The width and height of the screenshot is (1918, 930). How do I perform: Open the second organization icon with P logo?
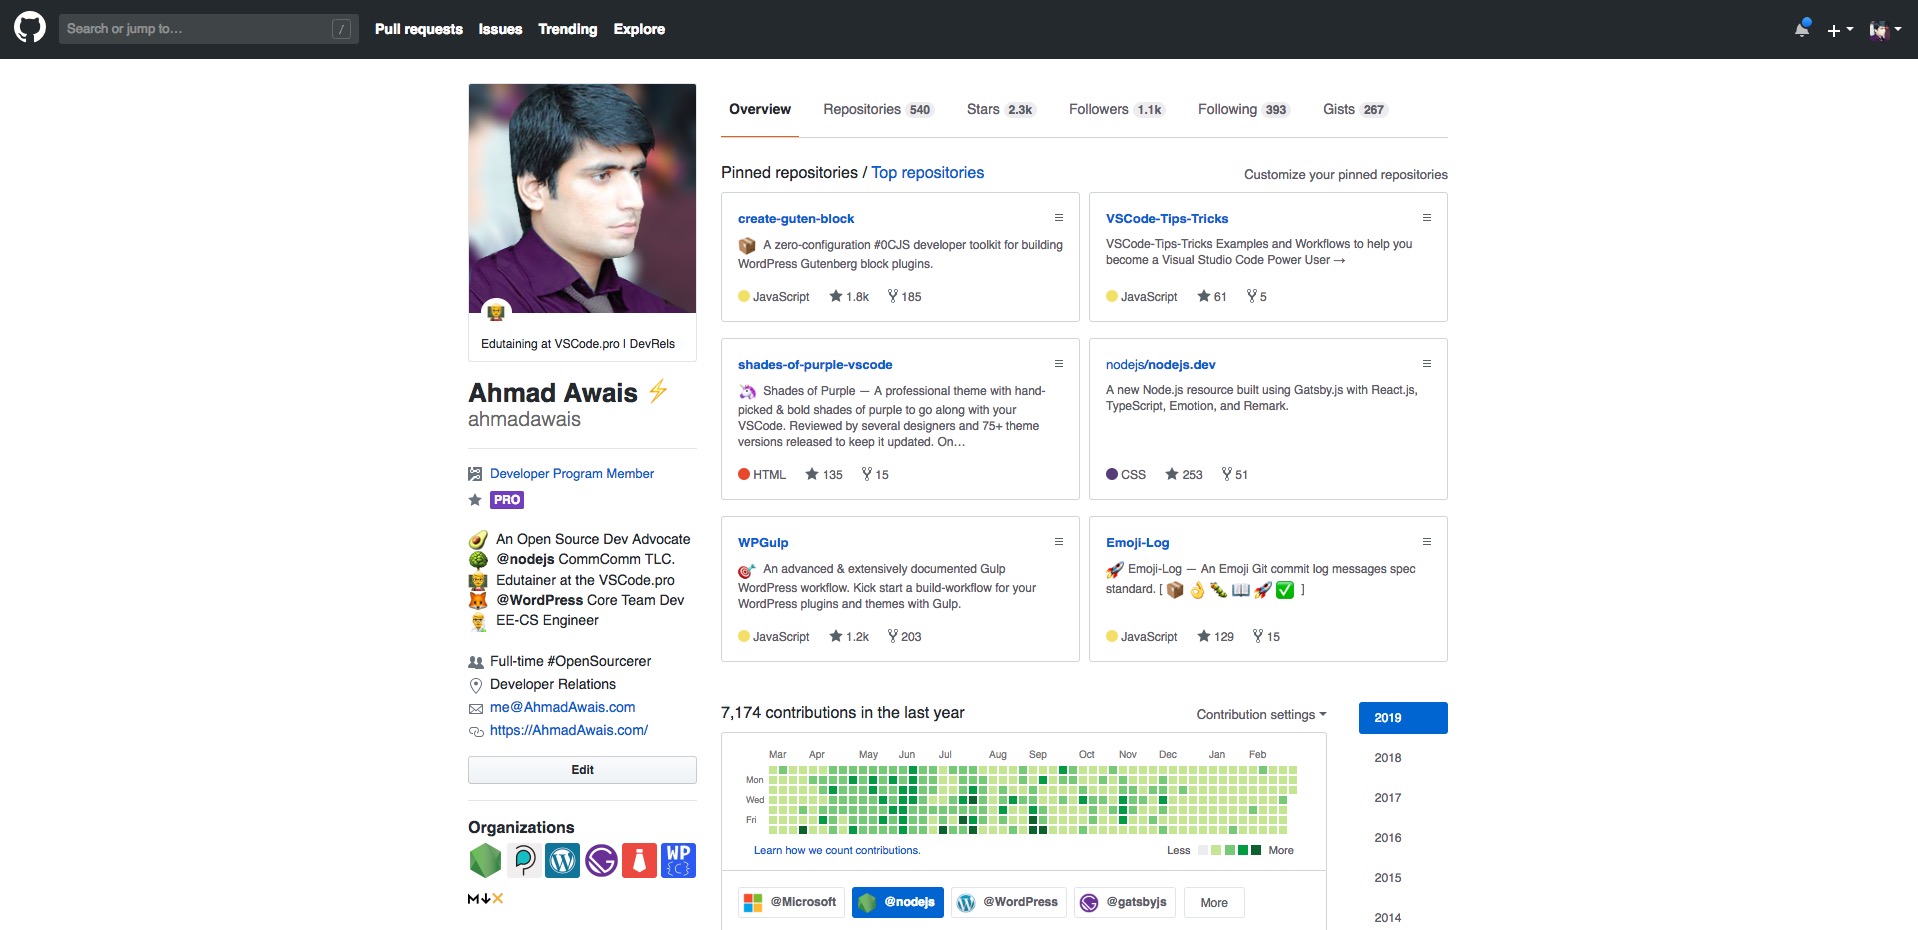[524, 860]
